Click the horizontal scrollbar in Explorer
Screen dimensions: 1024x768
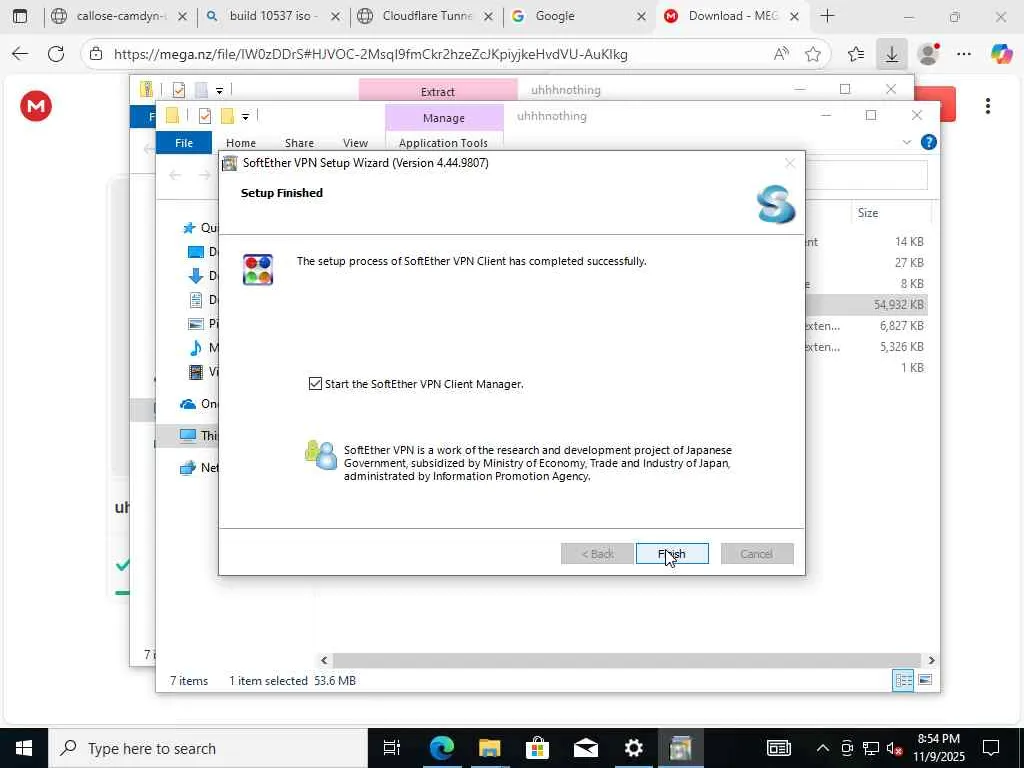(626, 660)
